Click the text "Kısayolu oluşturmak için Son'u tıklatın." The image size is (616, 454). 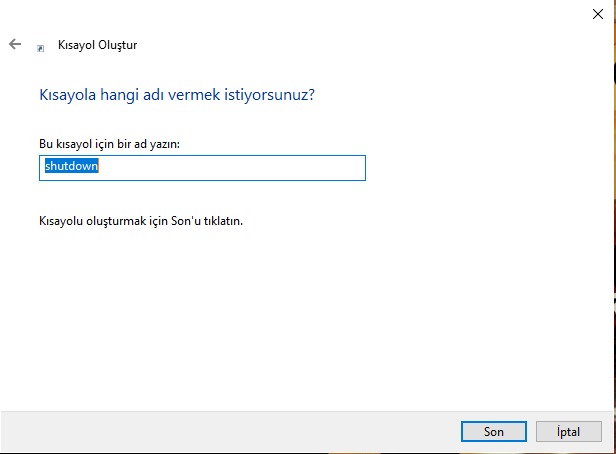141,221
